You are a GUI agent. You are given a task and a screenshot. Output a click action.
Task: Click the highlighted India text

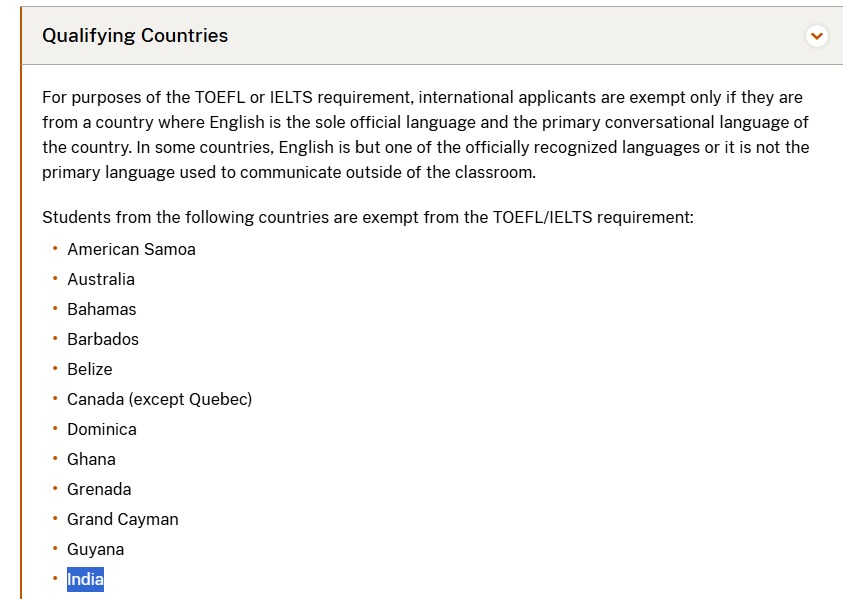(x=85, y=579)
